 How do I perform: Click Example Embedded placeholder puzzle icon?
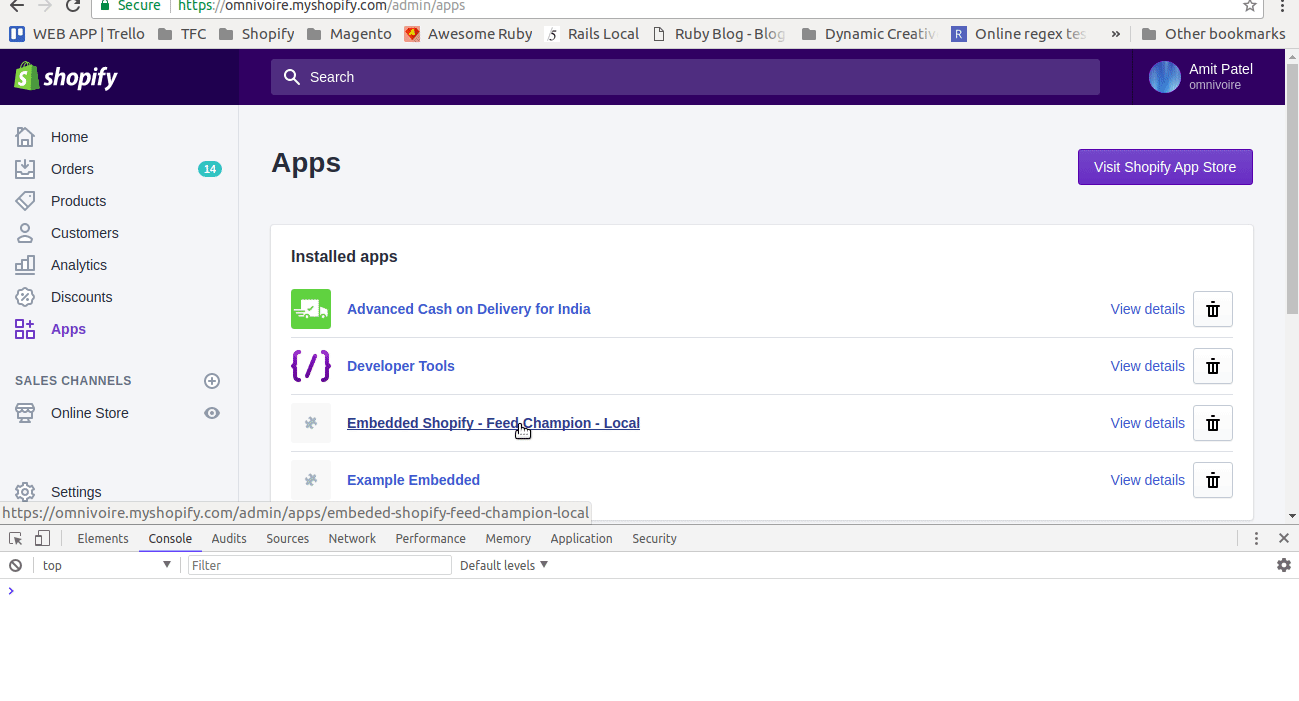[x=311, y=480]
